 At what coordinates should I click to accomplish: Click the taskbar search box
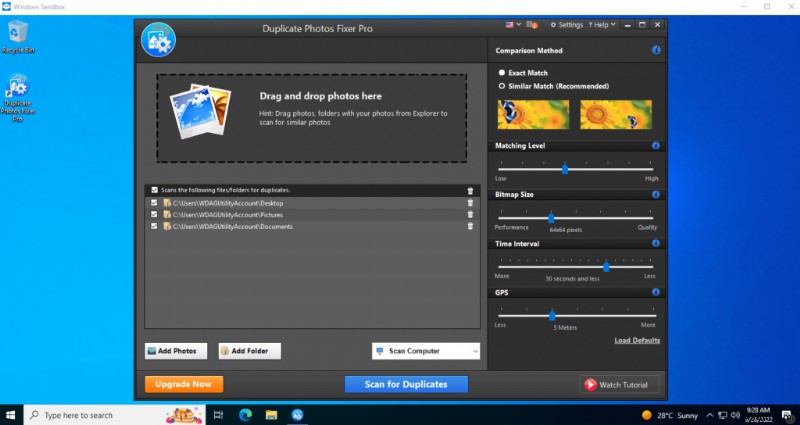[x=114, y=415]
